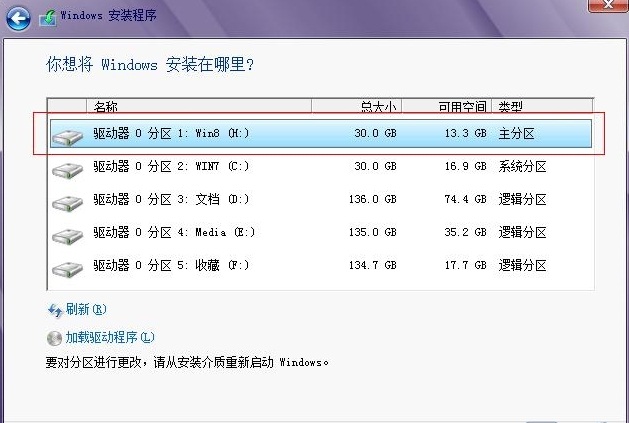Click the 74.4 GB free space value
629x423 pixels.
tap(465, 199)
